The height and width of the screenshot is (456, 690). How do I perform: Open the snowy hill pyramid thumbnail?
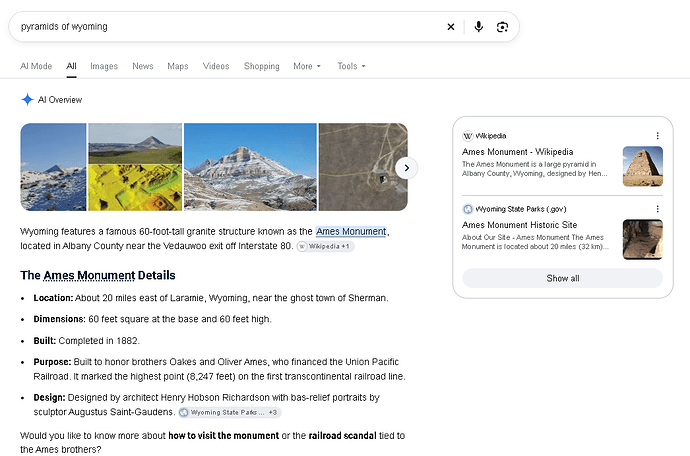tap(53, 167)
